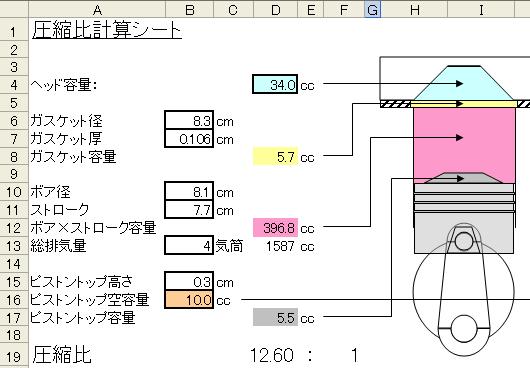The width and height of the screenshot is (530, 368).
Task: Select the piston top height cell 0.3
Action: (189, 281)
